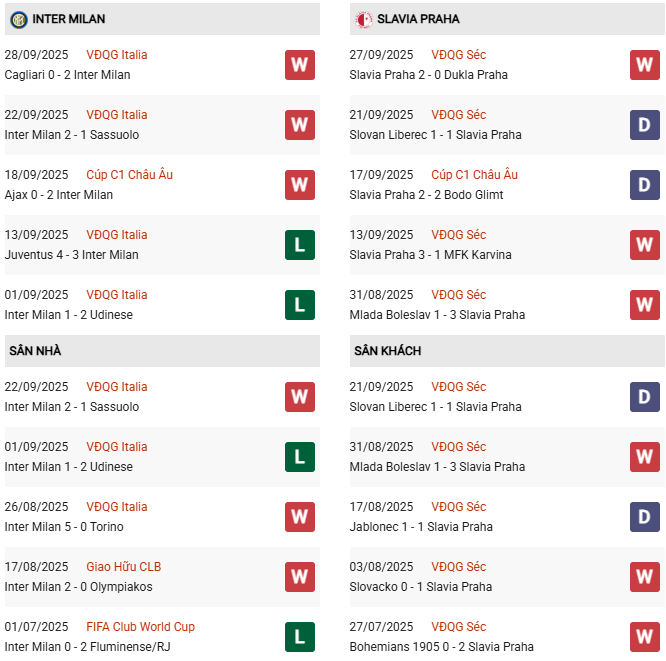666x661 pixels.
Task: Open the Cúp C1 Châu Âu link for Ajax match
Action: [x=129, y=175]
